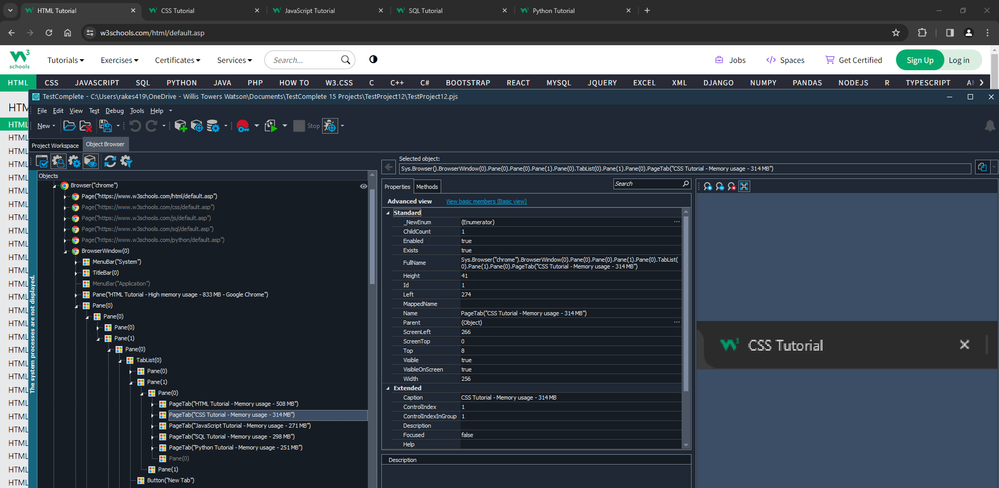This screenshot has height=488, width=999.
Task: Open the Tutorials dropdown on w3schools
Action: 65,60
